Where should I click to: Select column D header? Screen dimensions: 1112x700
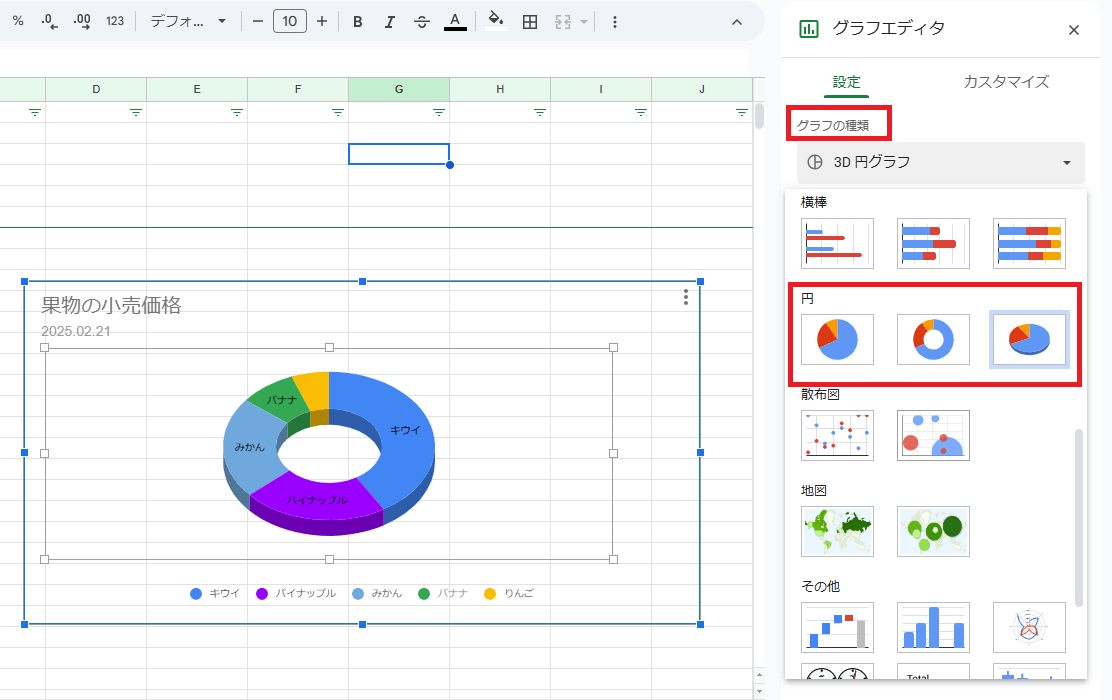tap(96, 89)
